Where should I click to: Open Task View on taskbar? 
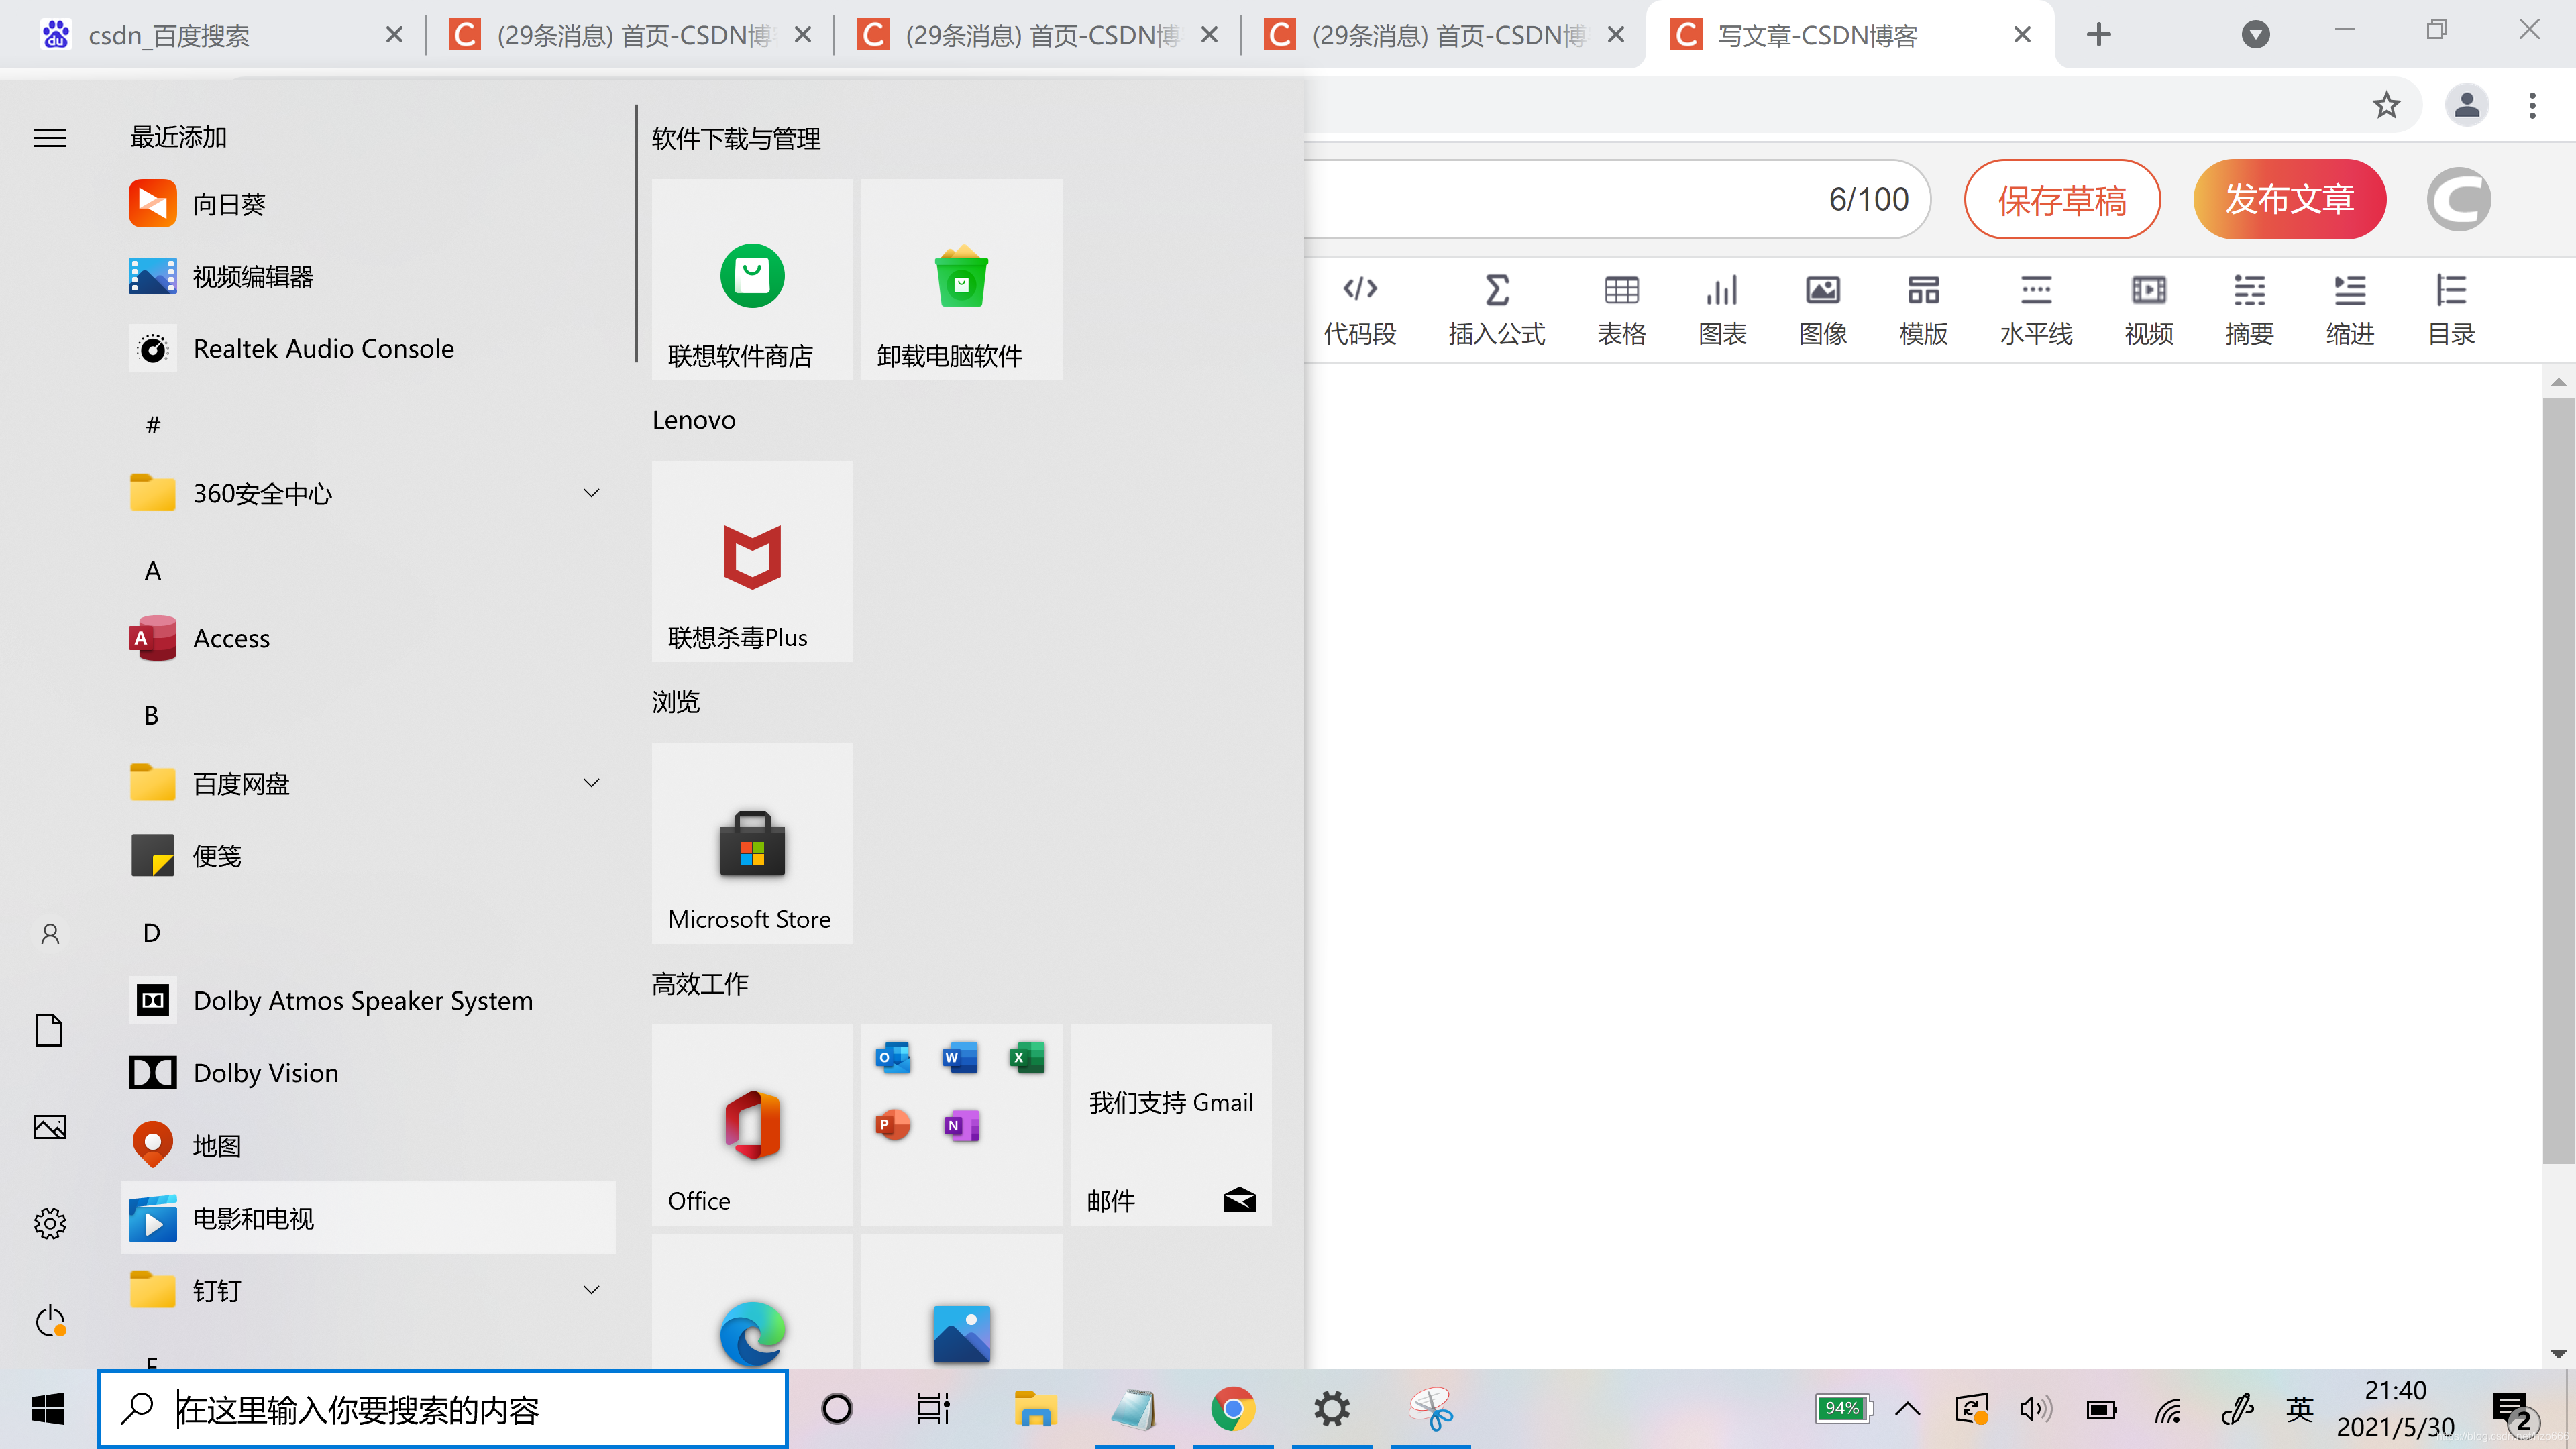[x=933, y=1409]
